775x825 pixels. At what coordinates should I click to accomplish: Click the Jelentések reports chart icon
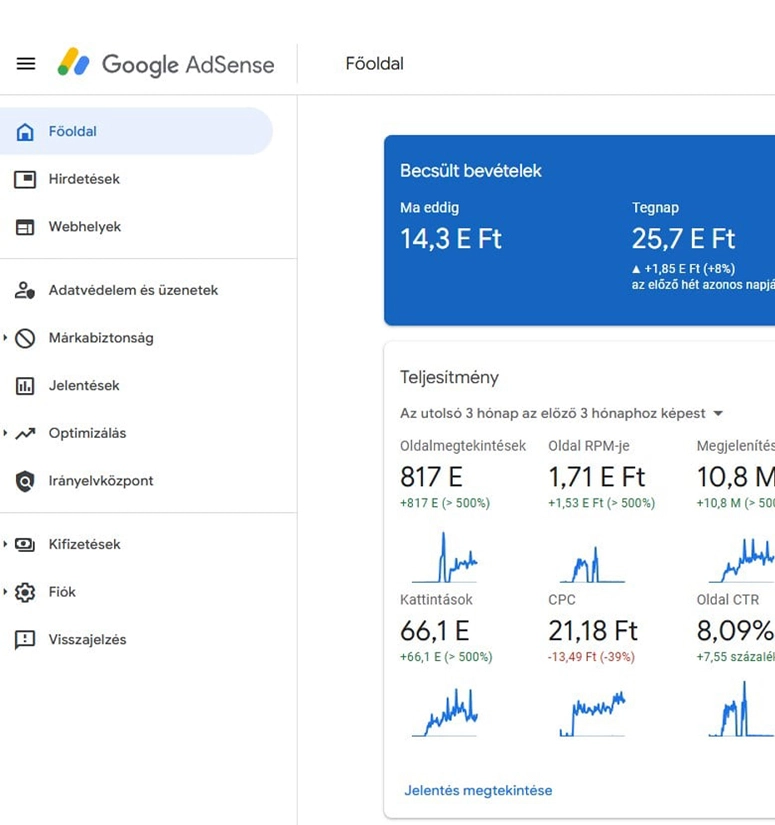point(25,386)
